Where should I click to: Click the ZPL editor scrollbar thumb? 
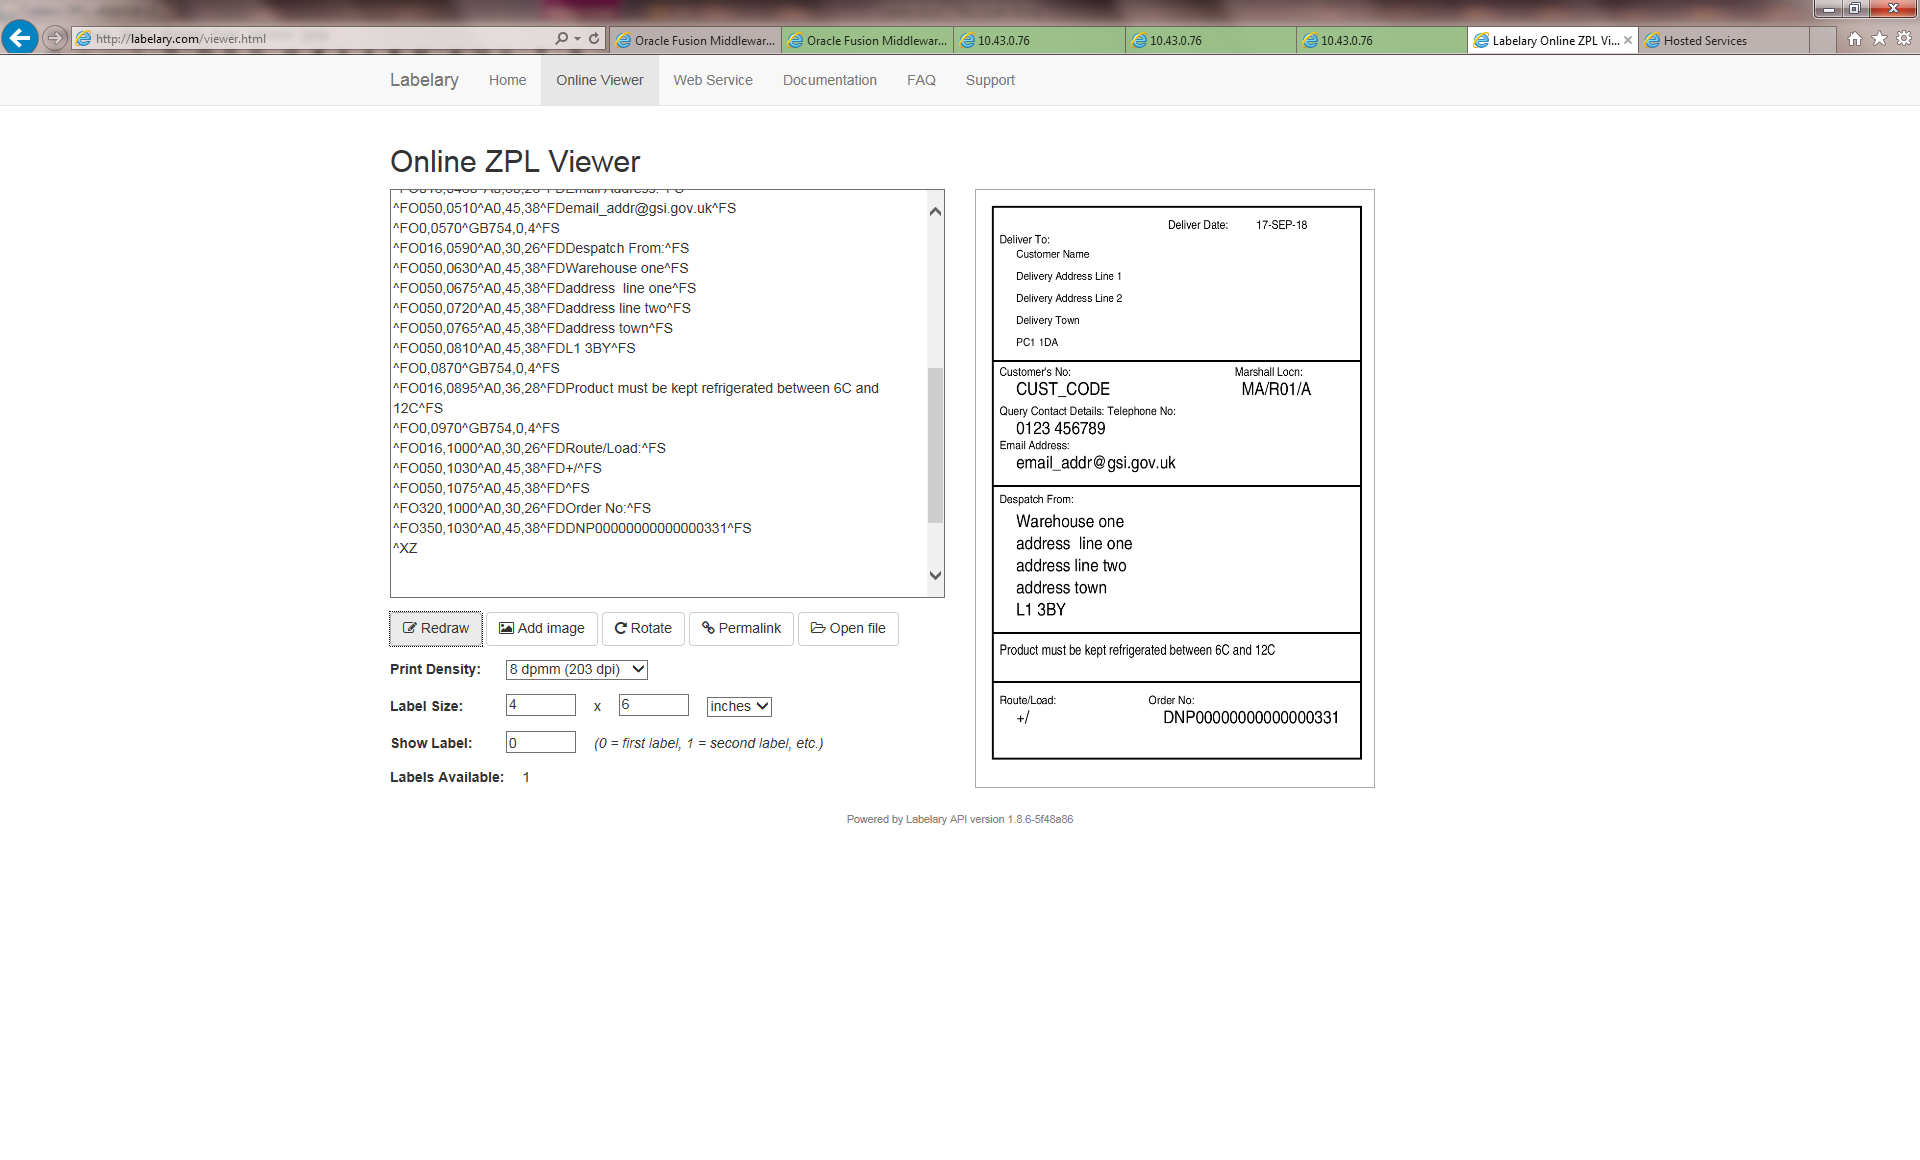(935, 445)
